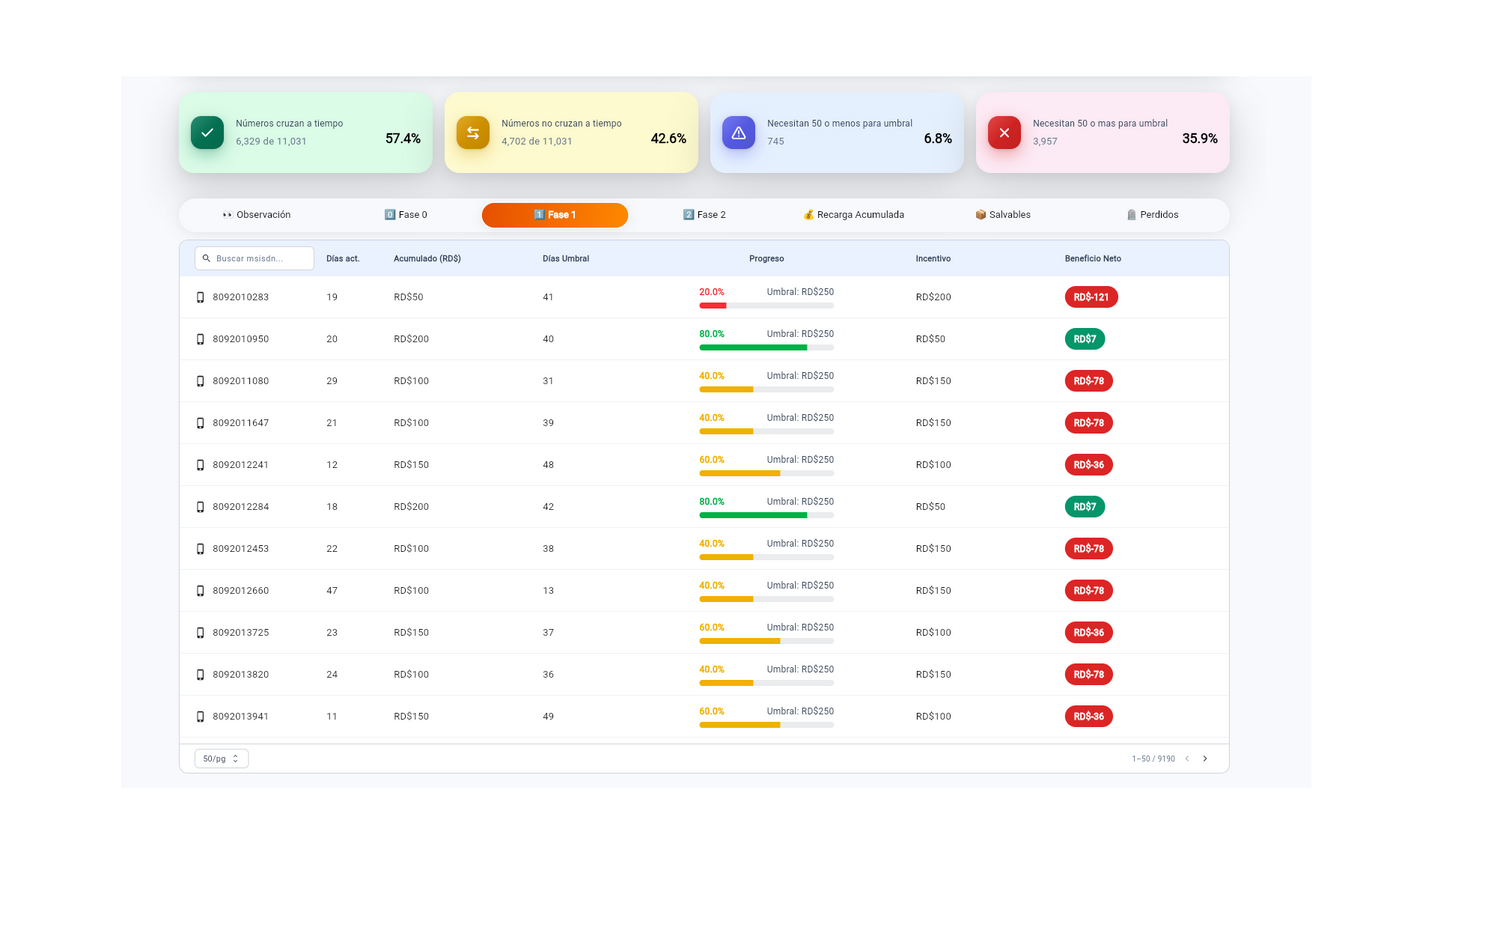The height and width of the screenshot is (945, 1500).
Task: Click the RD$-121 net benefit badge
Action: pyautogui.click(x=1091, y=297)
